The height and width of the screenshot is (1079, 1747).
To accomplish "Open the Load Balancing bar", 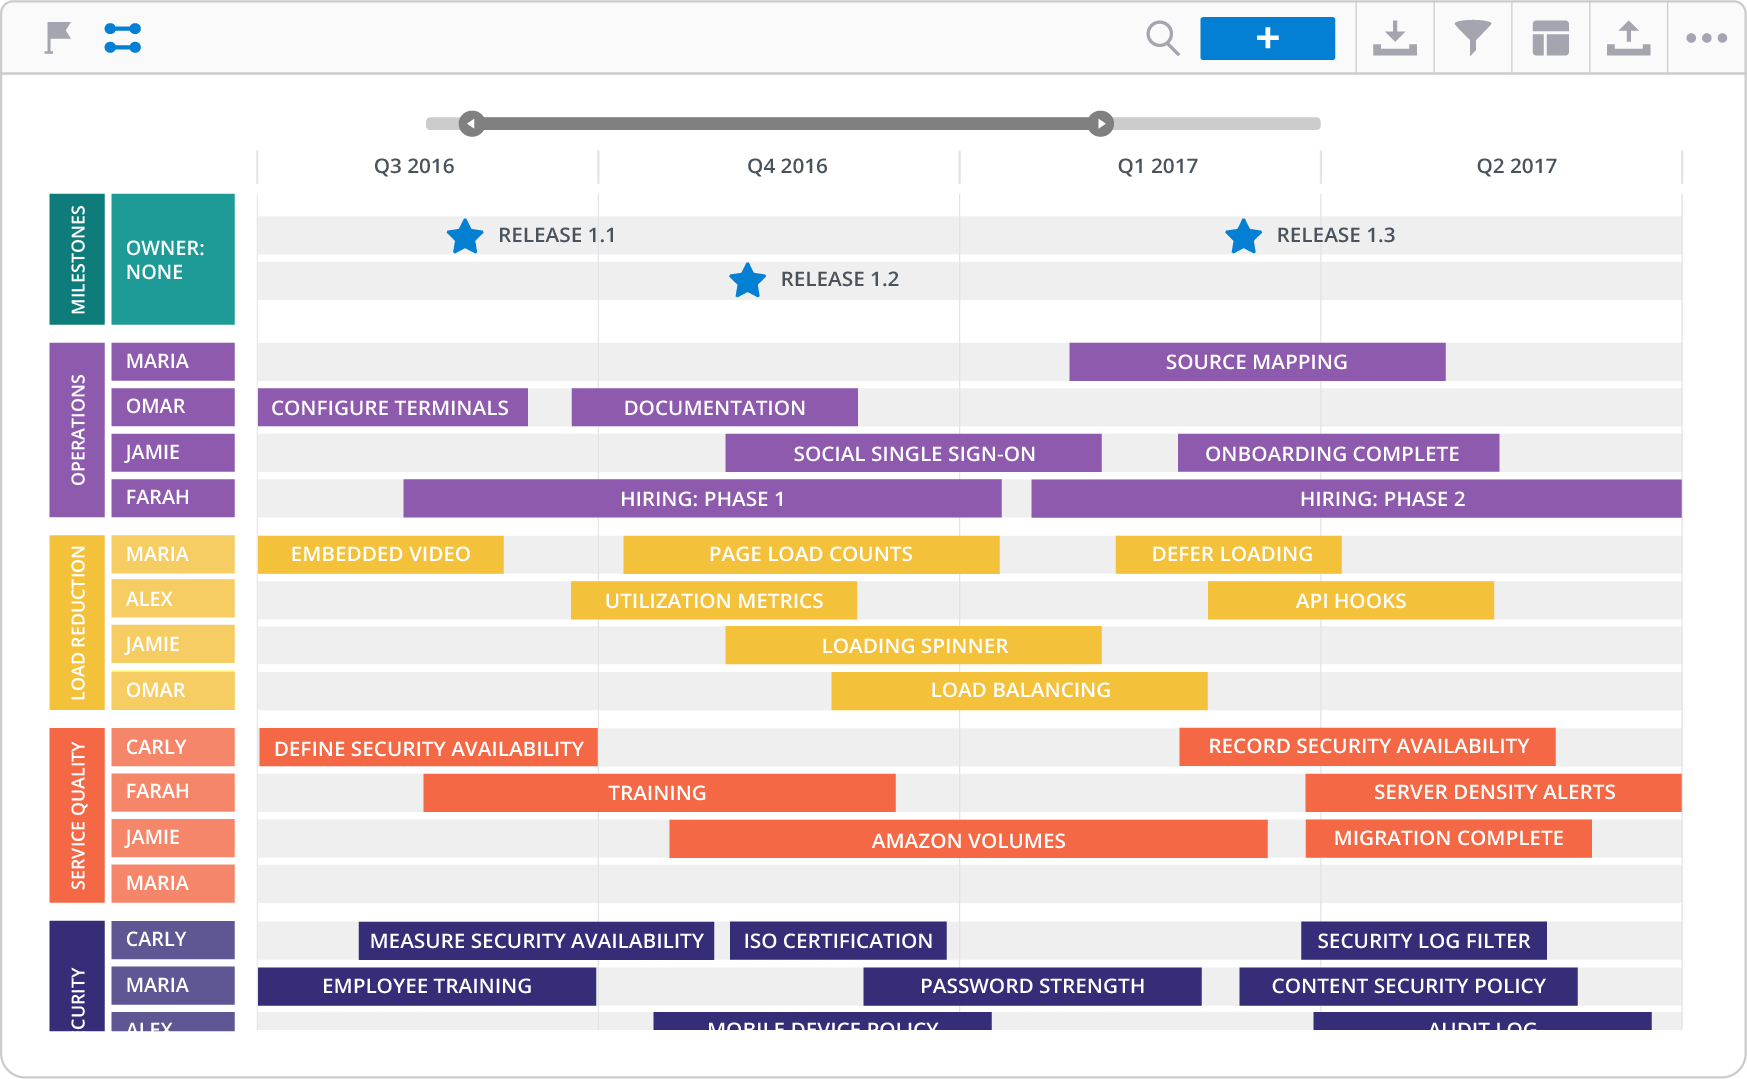I will (1019, 690).
